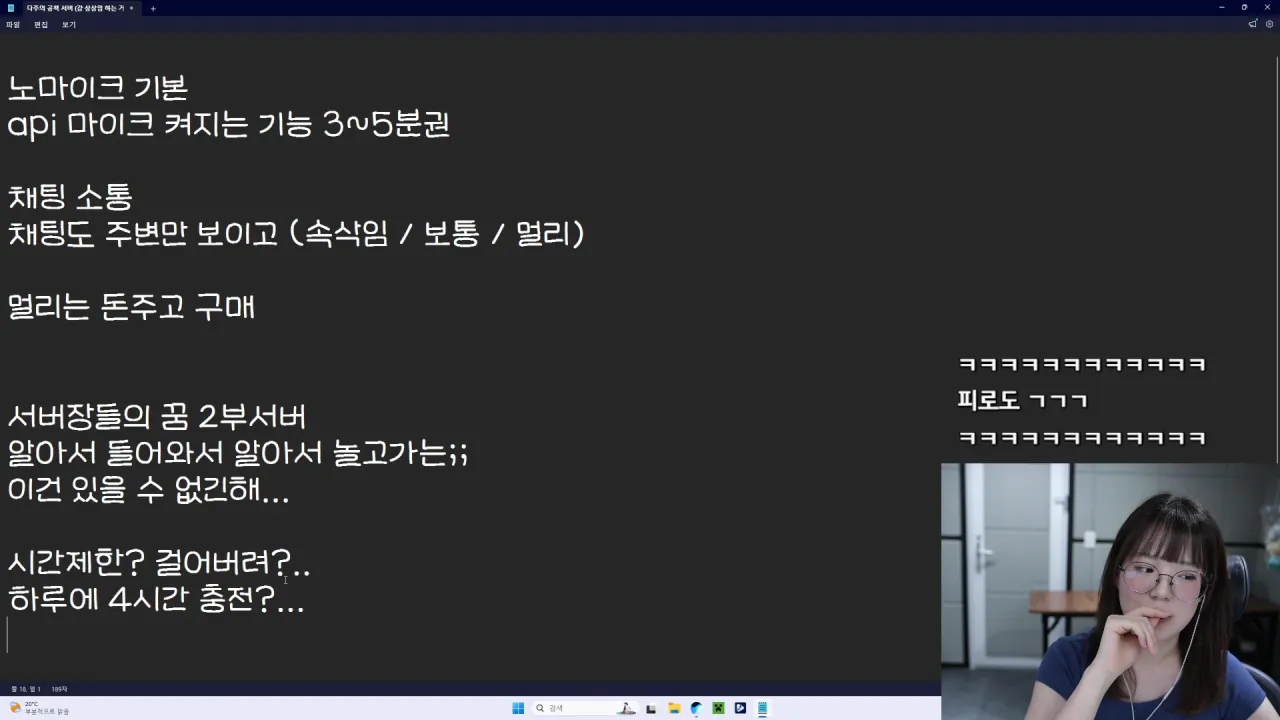
Task: Click the line and column status indicator
Action: click(x=26, y=689)
